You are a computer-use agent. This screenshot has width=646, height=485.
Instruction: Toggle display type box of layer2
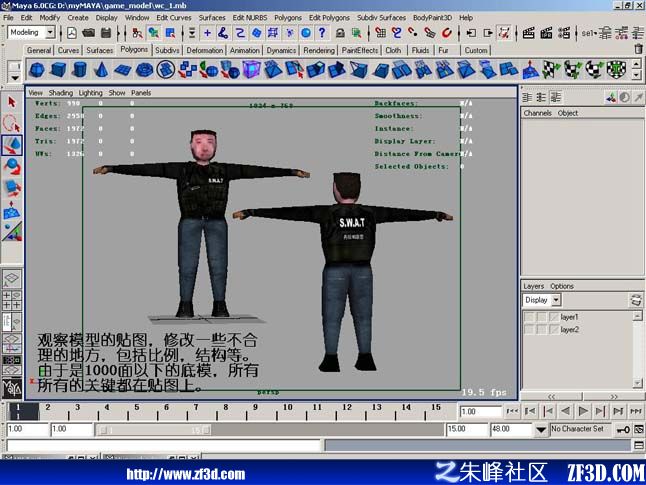(x=541, y=330)
